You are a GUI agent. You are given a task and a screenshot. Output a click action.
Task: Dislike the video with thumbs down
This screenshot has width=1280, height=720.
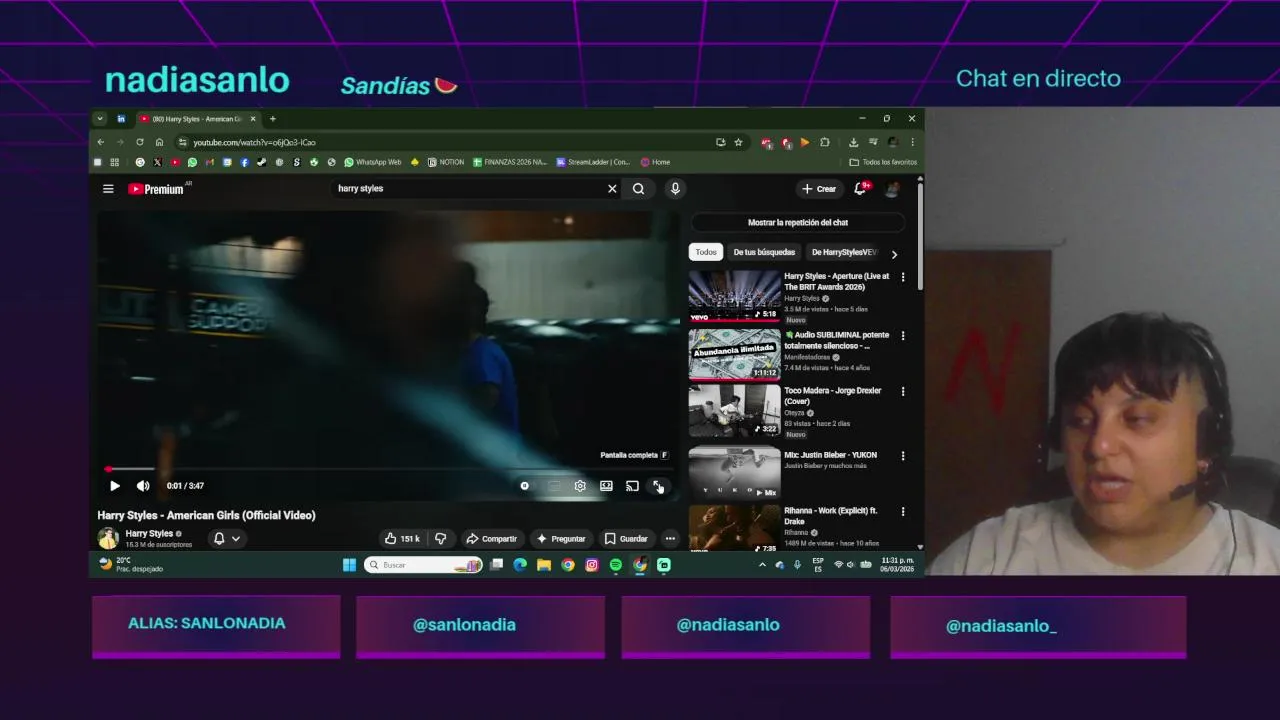(x=441, y=539)
